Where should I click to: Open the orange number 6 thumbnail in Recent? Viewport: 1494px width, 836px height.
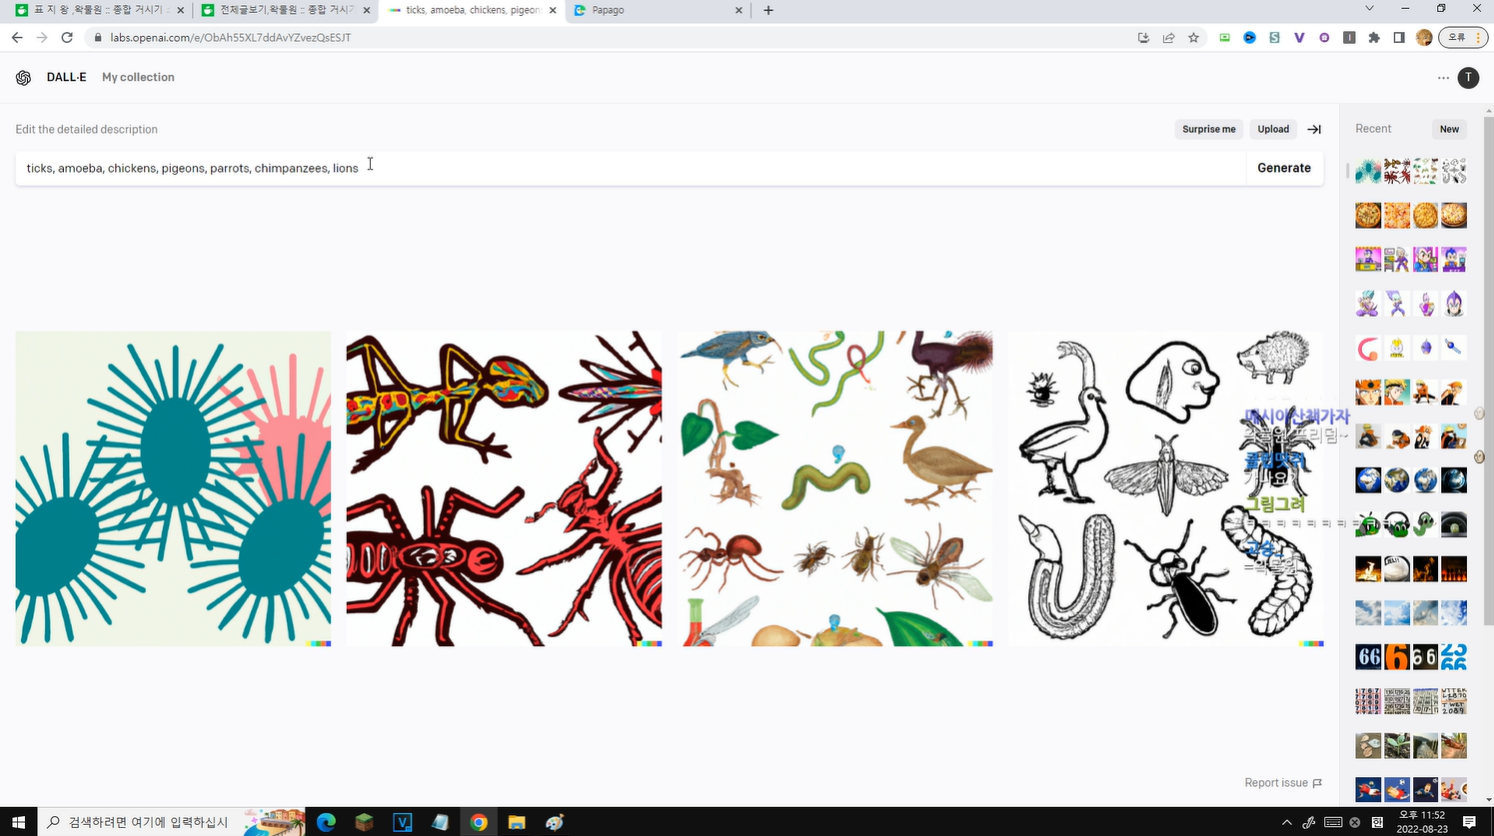coord(1397,657)
